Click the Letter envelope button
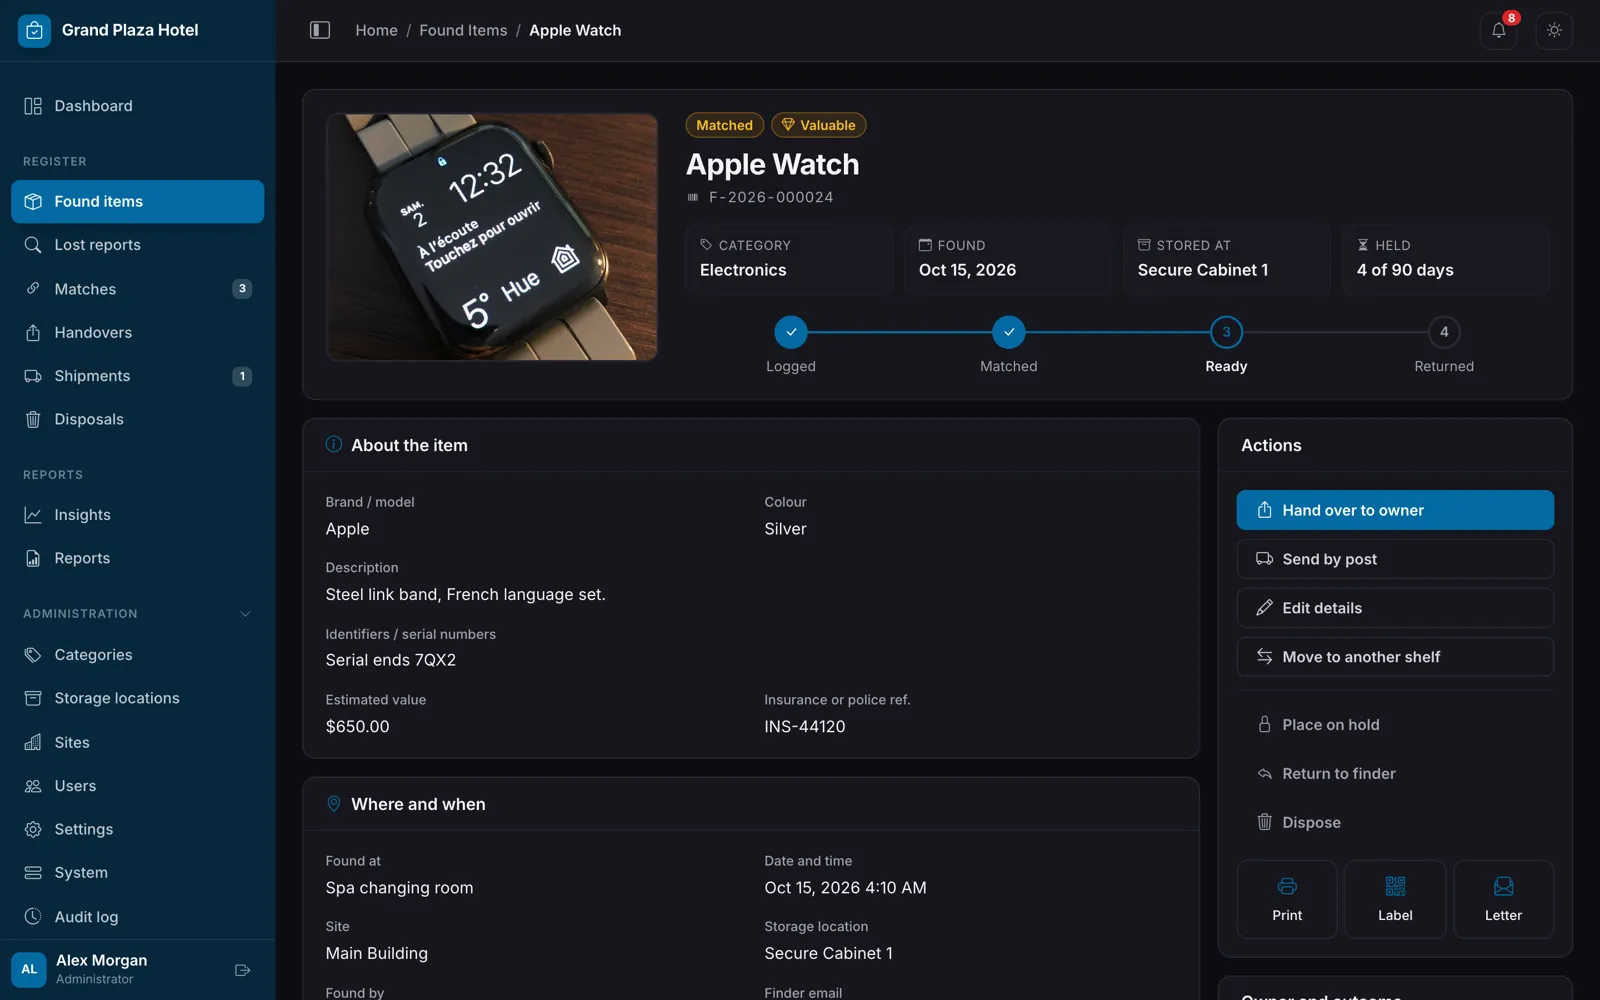The image size is (1600, 1000). point(1503,899)
